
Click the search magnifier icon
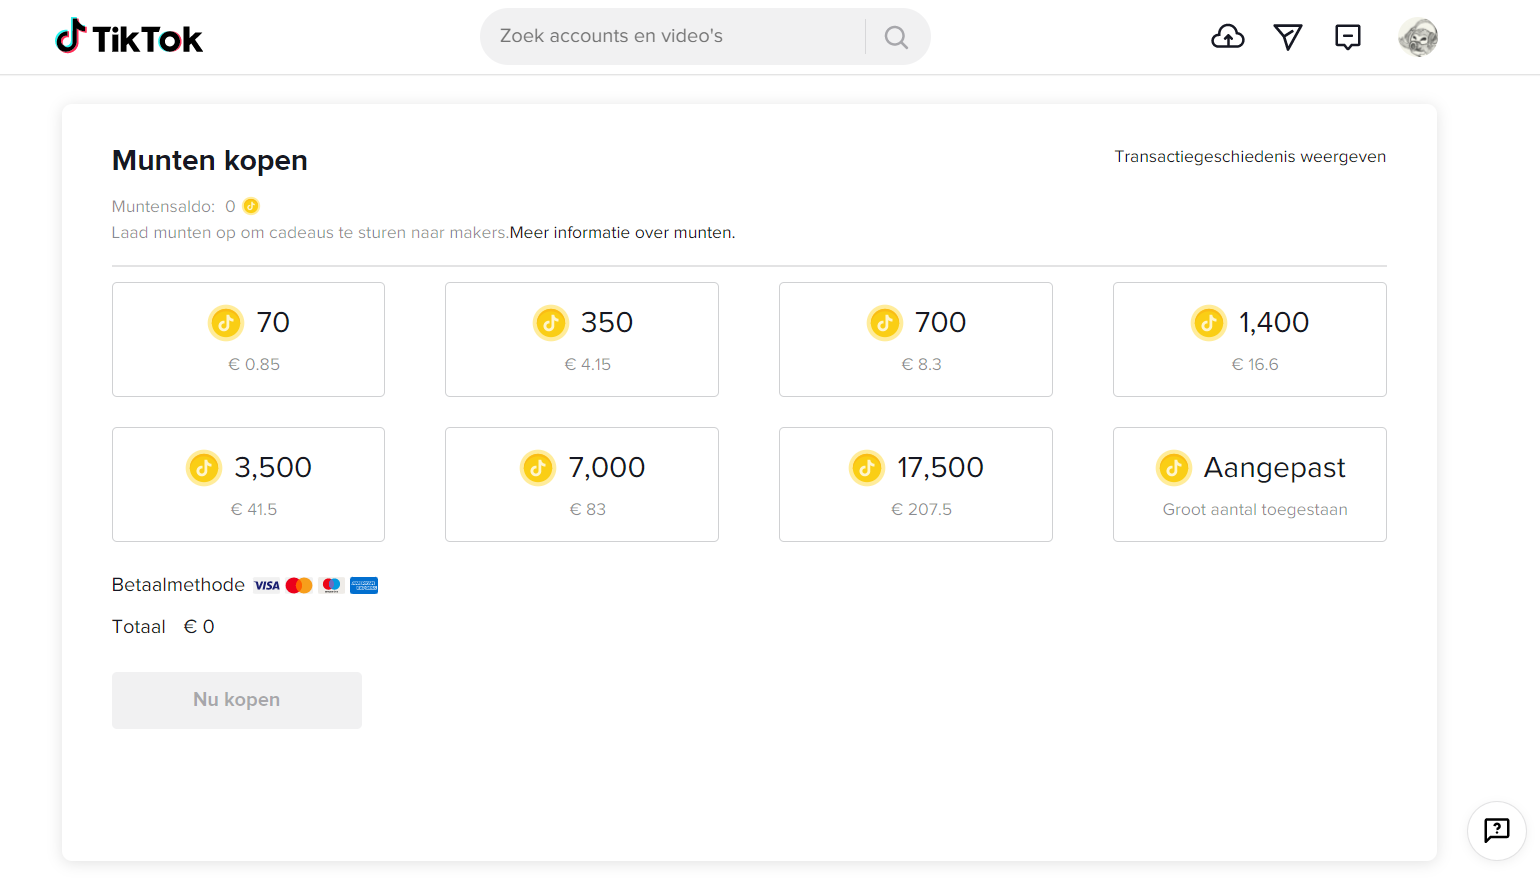coord(897,37)
